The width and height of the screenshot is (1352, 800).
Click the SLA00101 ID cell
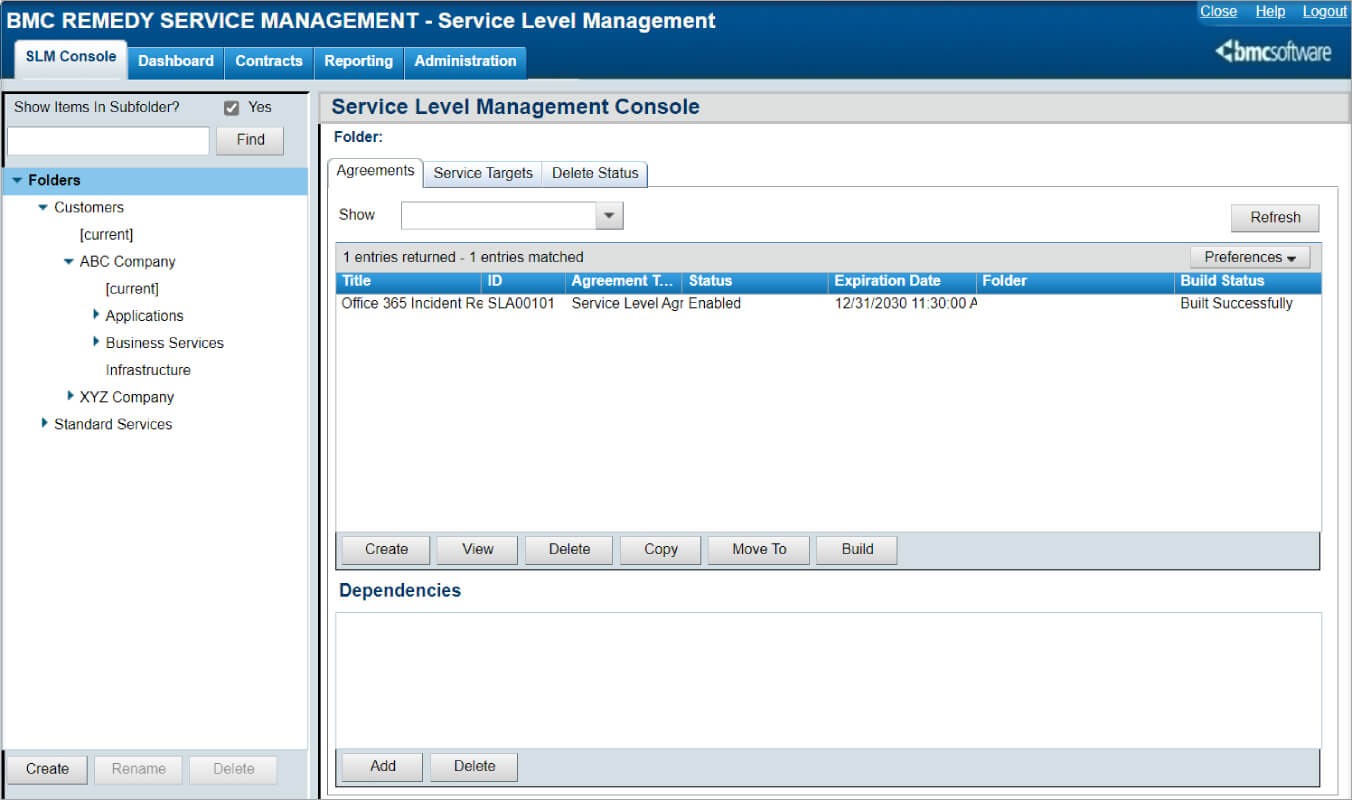tap(521, 303)
